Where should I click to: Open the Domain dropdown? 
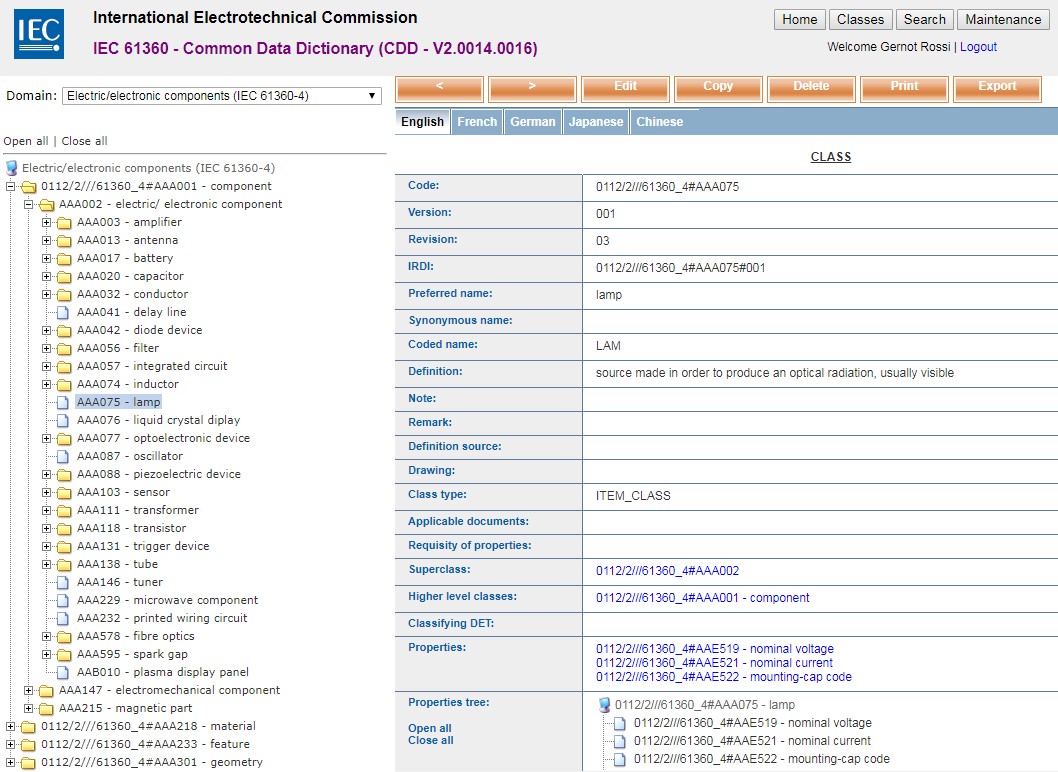coord(221,96)
